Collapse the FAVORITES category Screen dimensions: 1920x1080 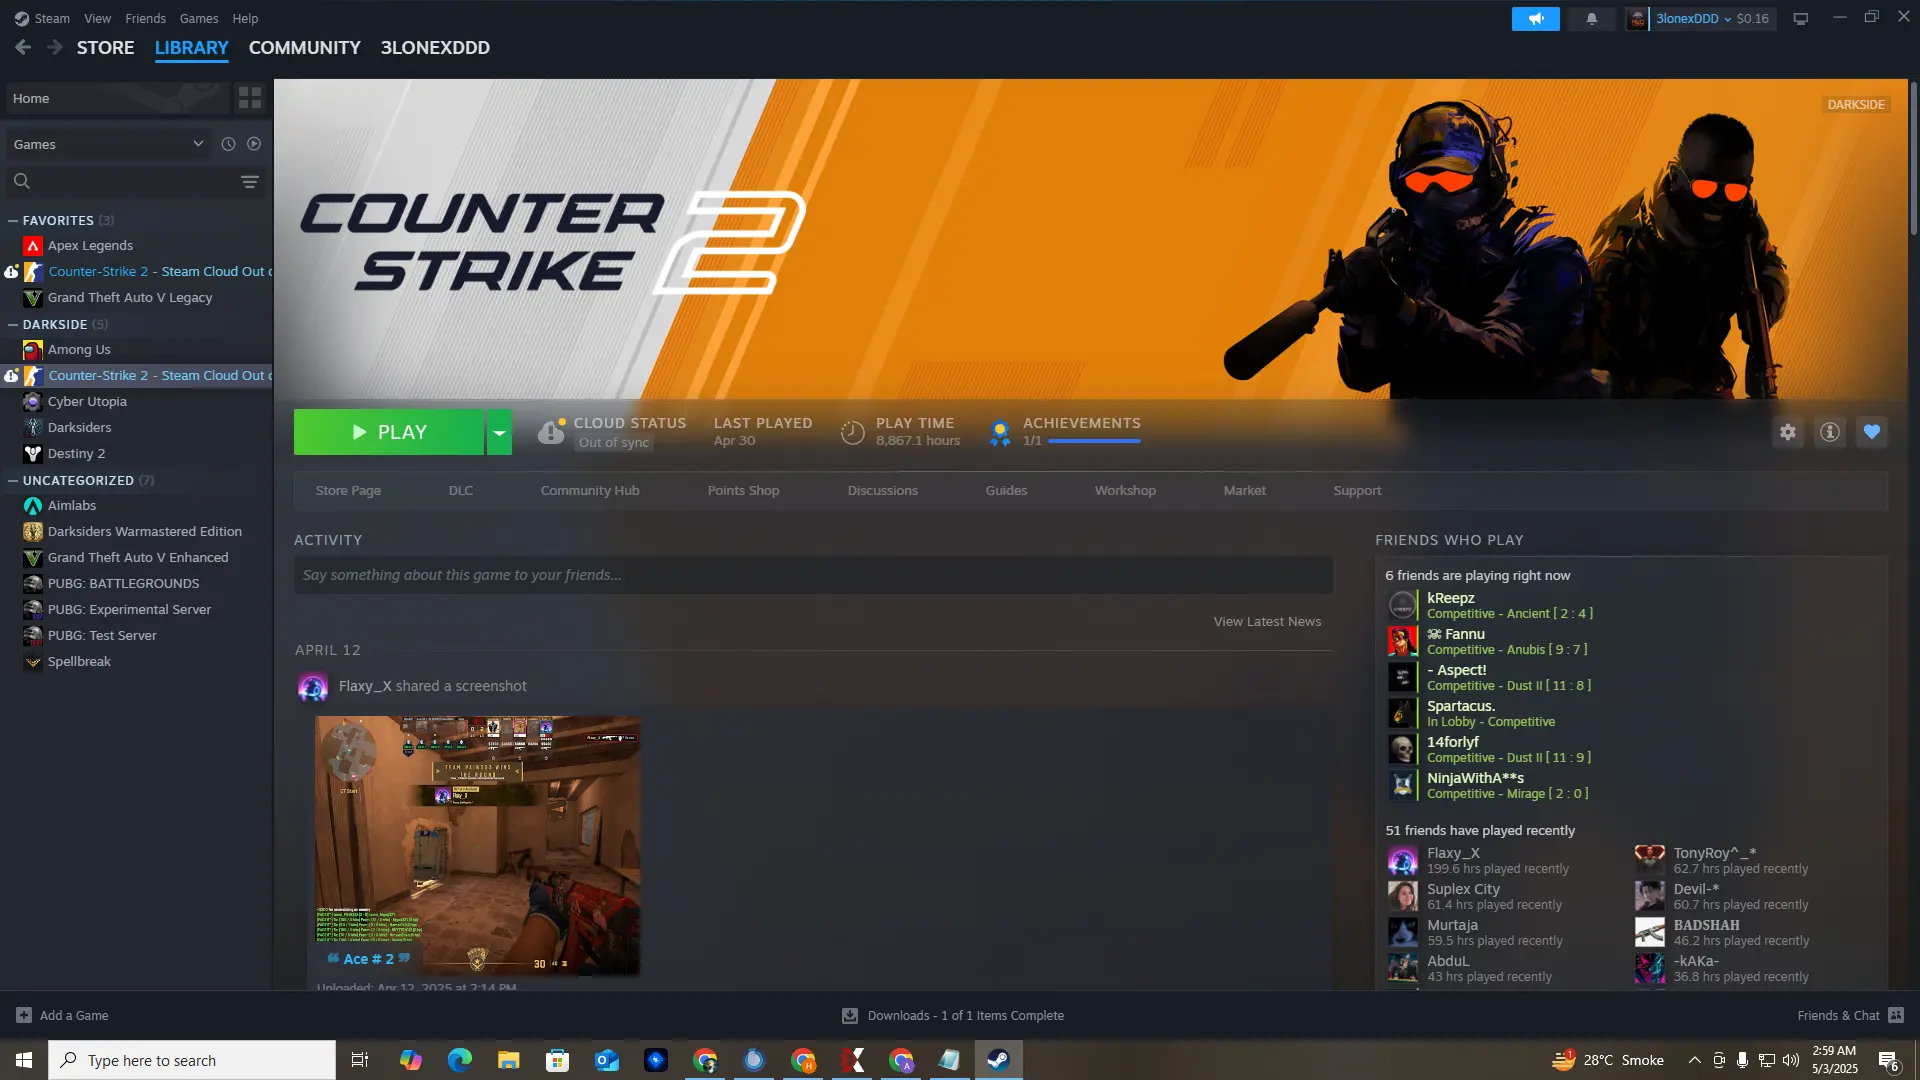tap(13, 220)
